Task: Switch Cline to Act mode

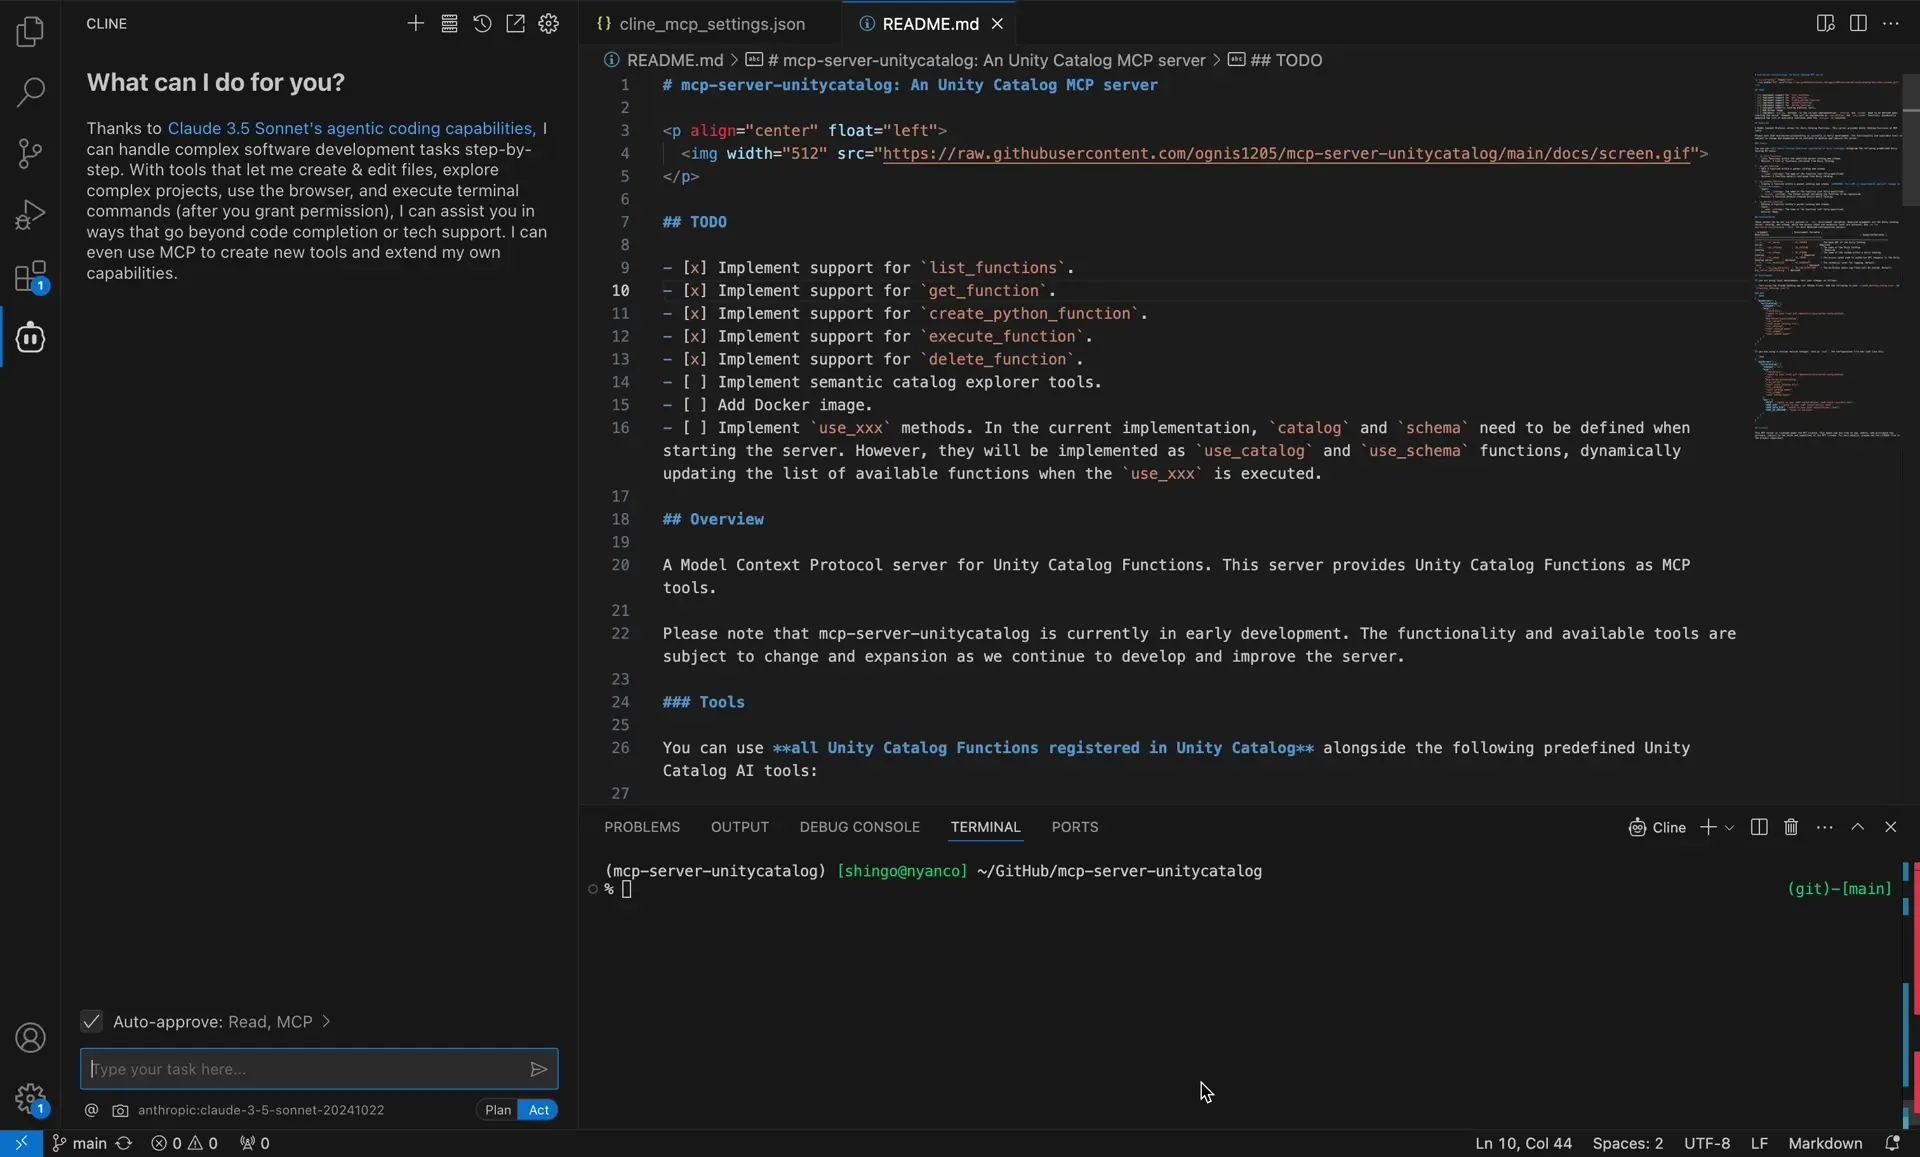Action: pyautogui.click(x=538, y=1110)
